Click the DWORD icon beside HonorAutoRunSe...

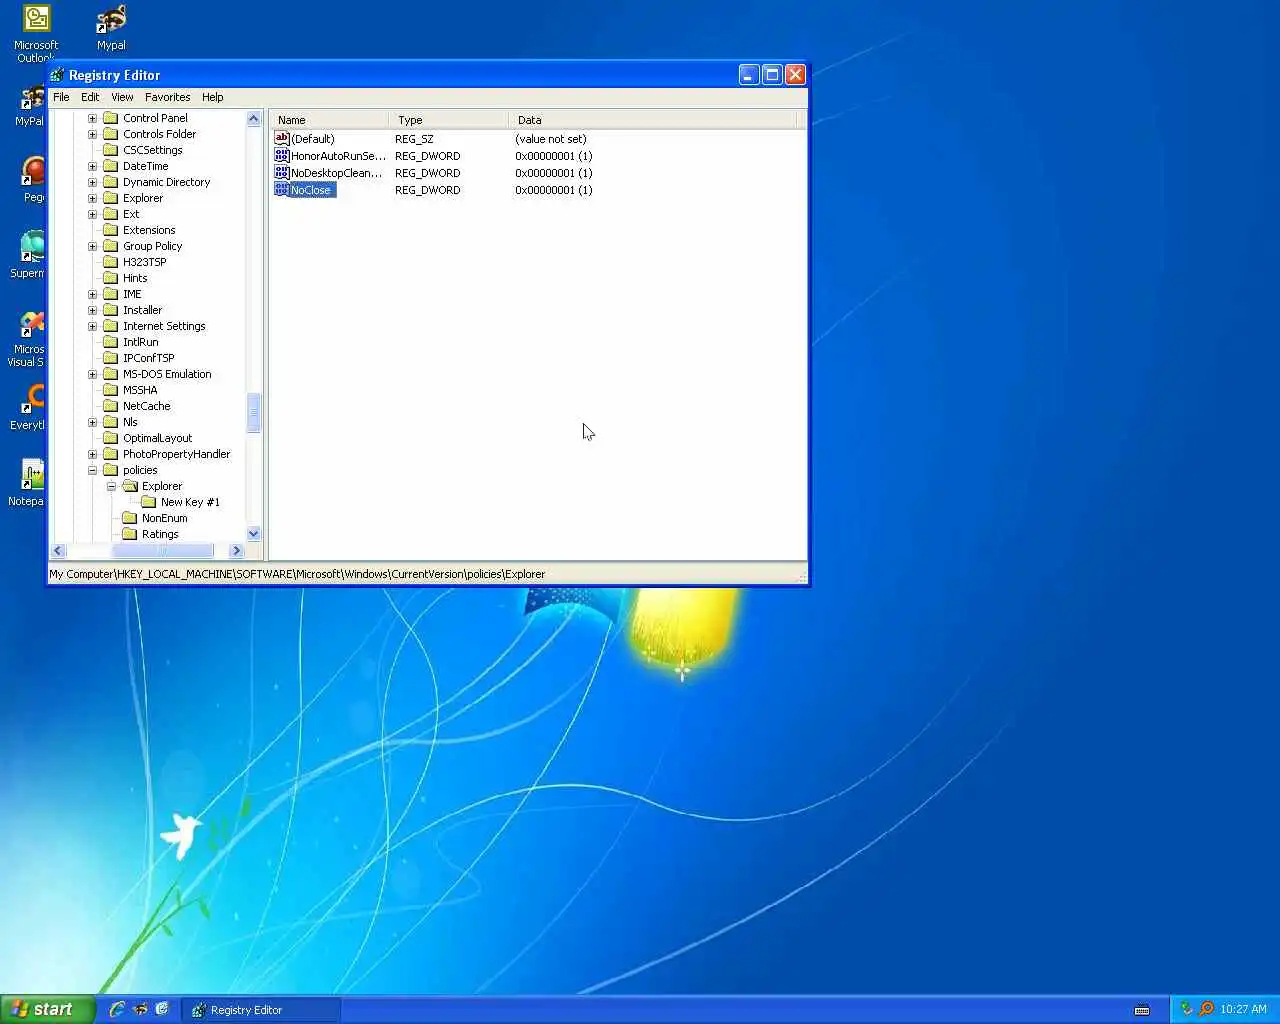(281, 155)
